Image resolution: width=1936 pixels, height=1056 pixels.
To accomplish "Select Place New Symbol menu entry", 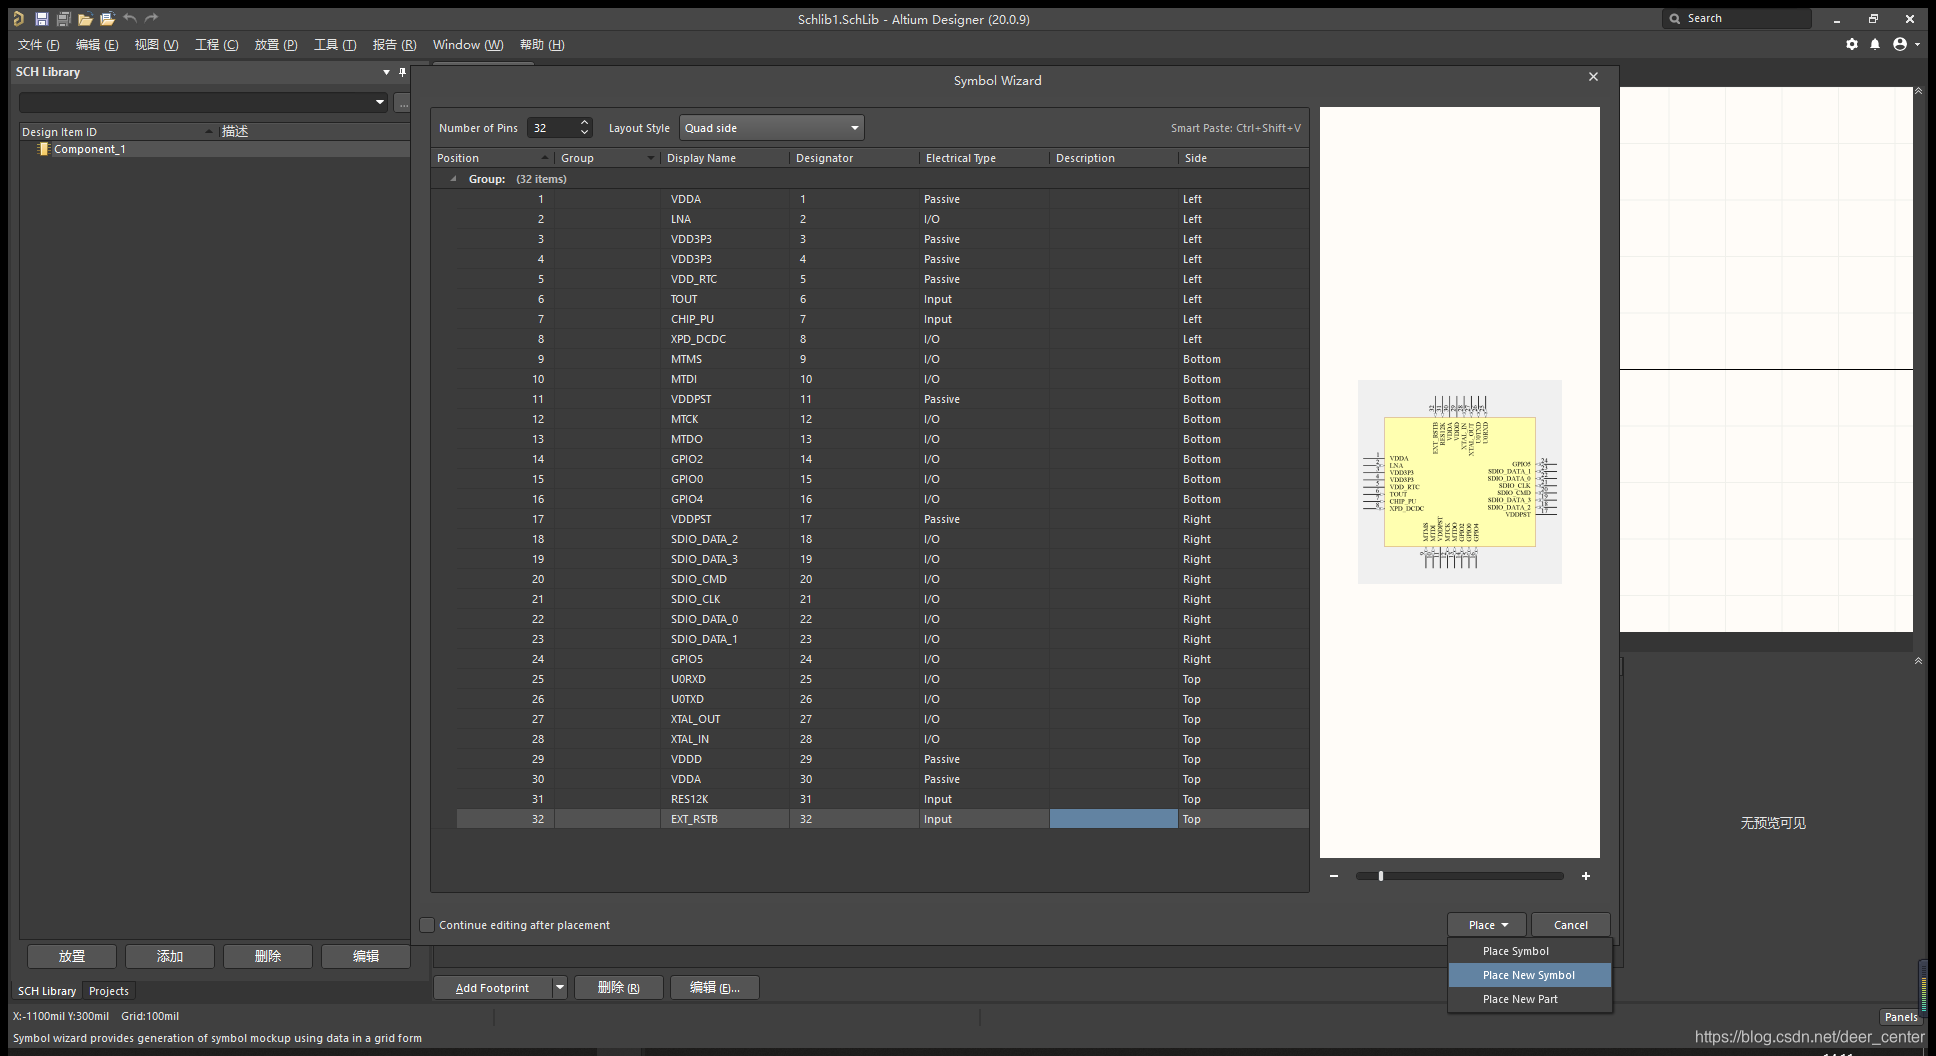I will 1528,975.
